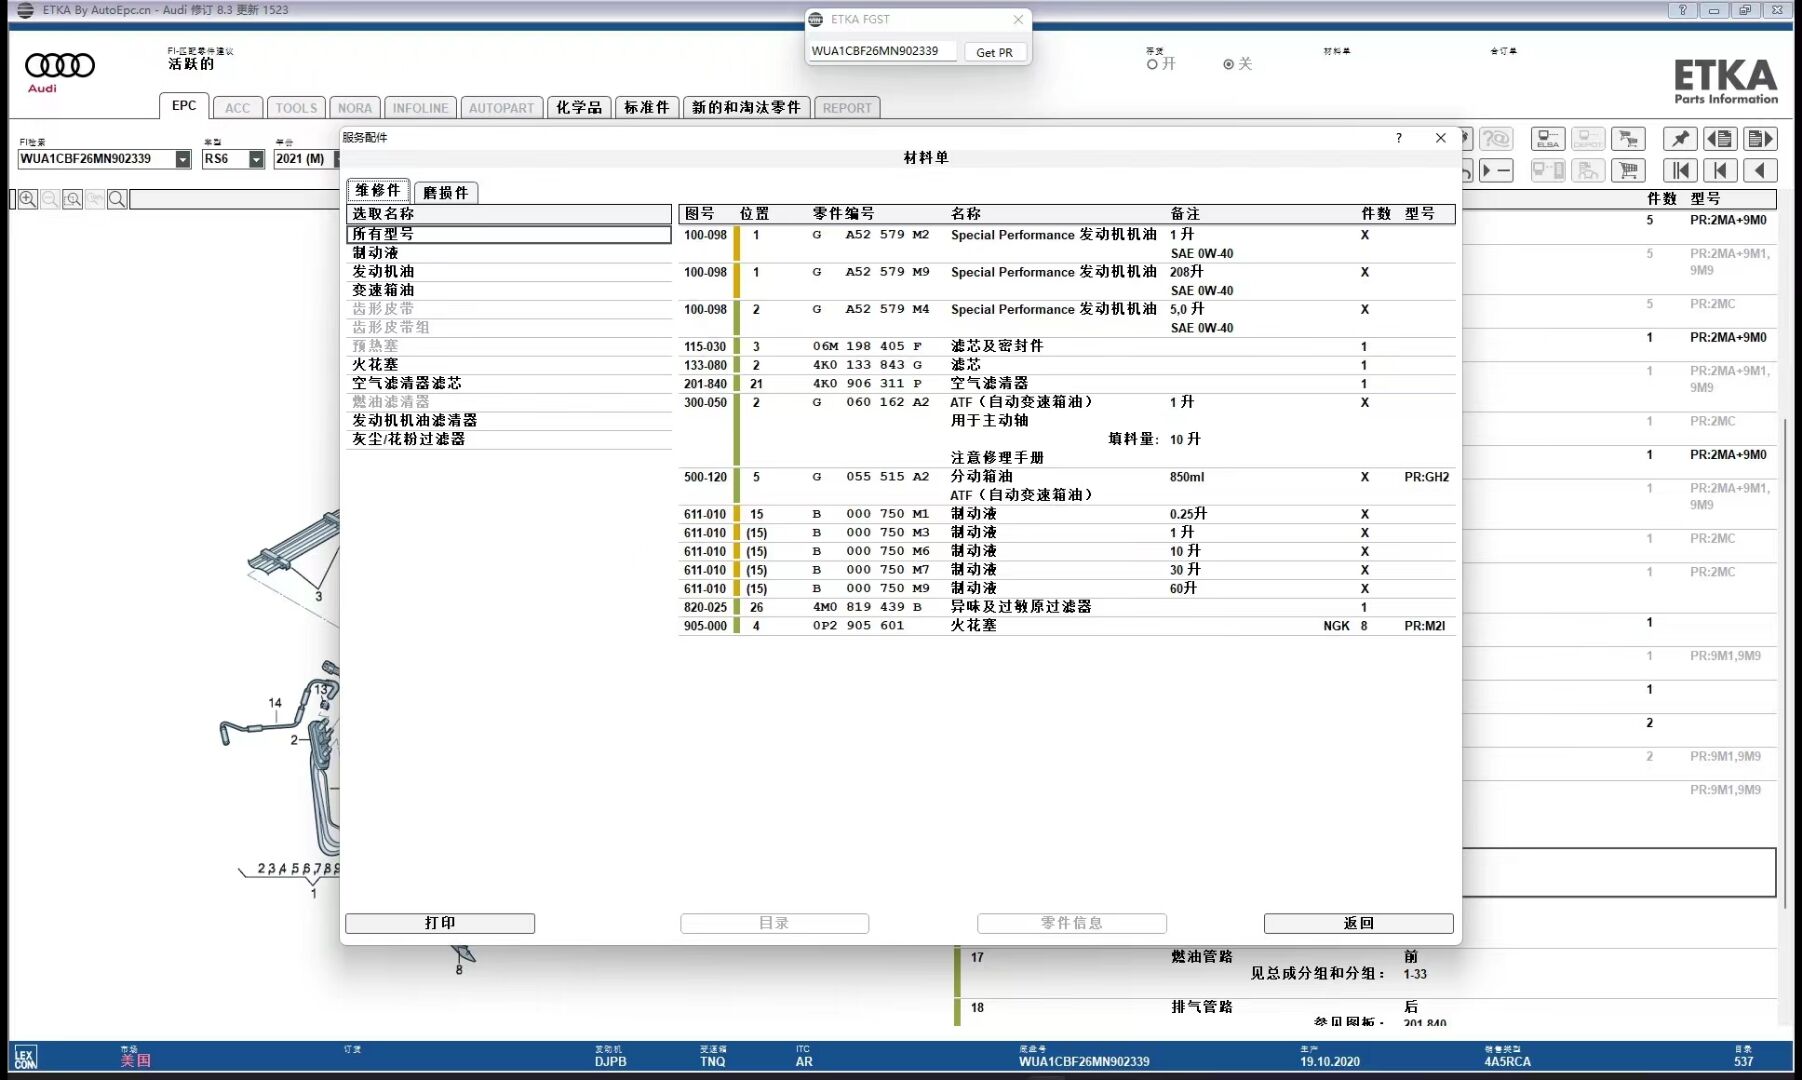Zoom in with the plus magnifier icon
1802x1080 pixels.
[27, 199]
